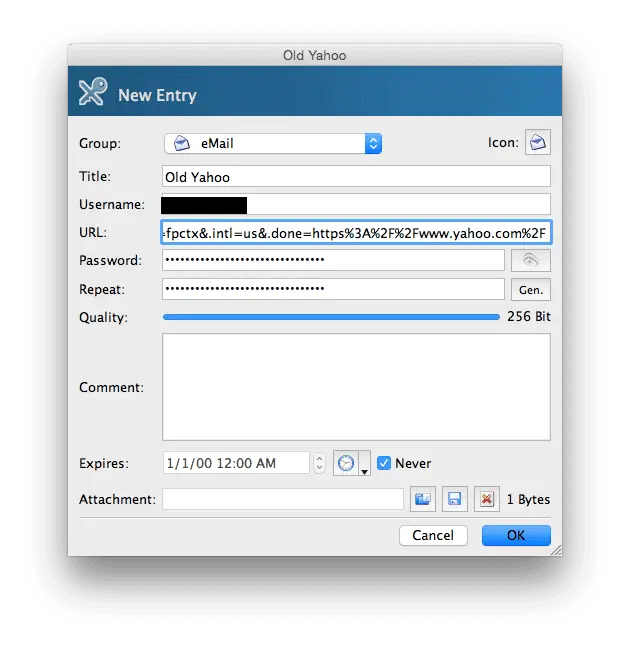Viewport: 630px width, 648px height.
Task: Click the KeePassX key logo in header
Action: [x=93, y=92]
